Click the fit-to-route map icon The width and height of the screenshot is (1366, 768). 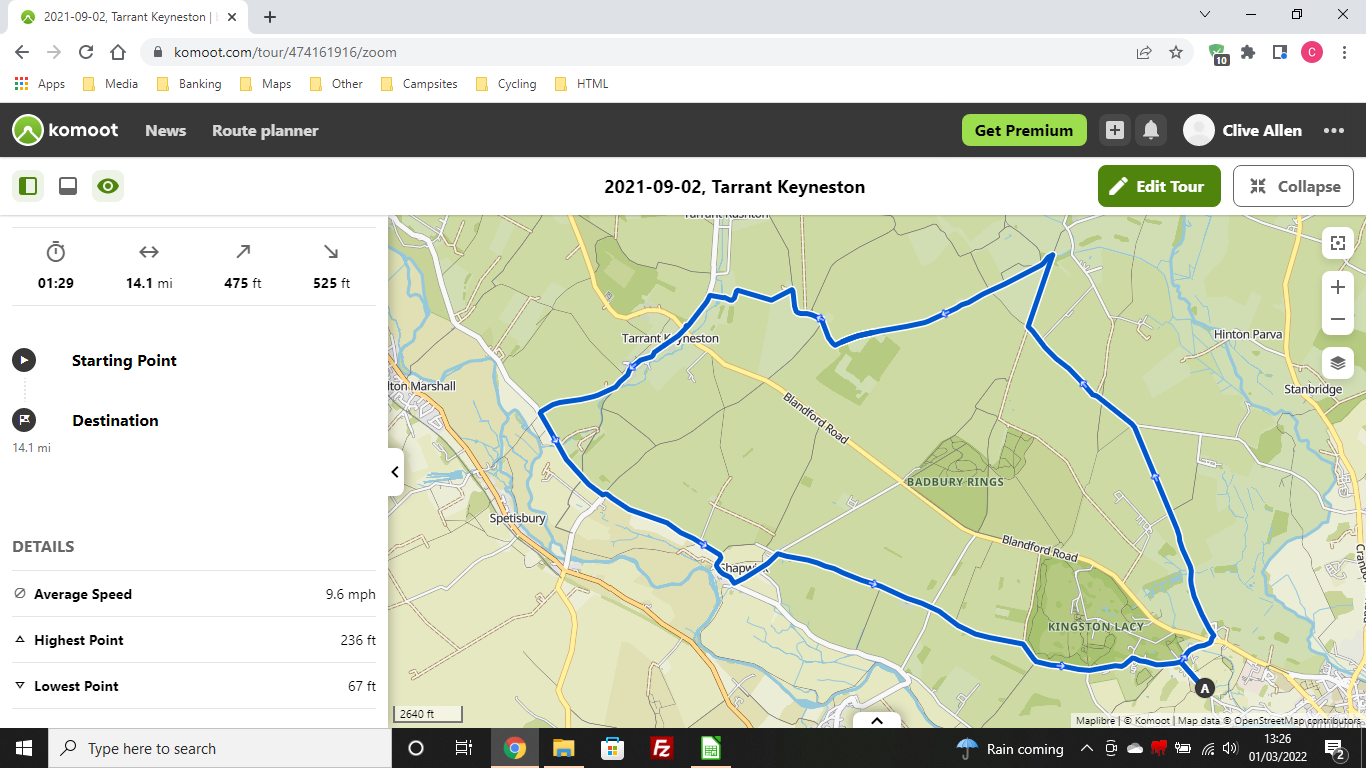pos(1338,243)
